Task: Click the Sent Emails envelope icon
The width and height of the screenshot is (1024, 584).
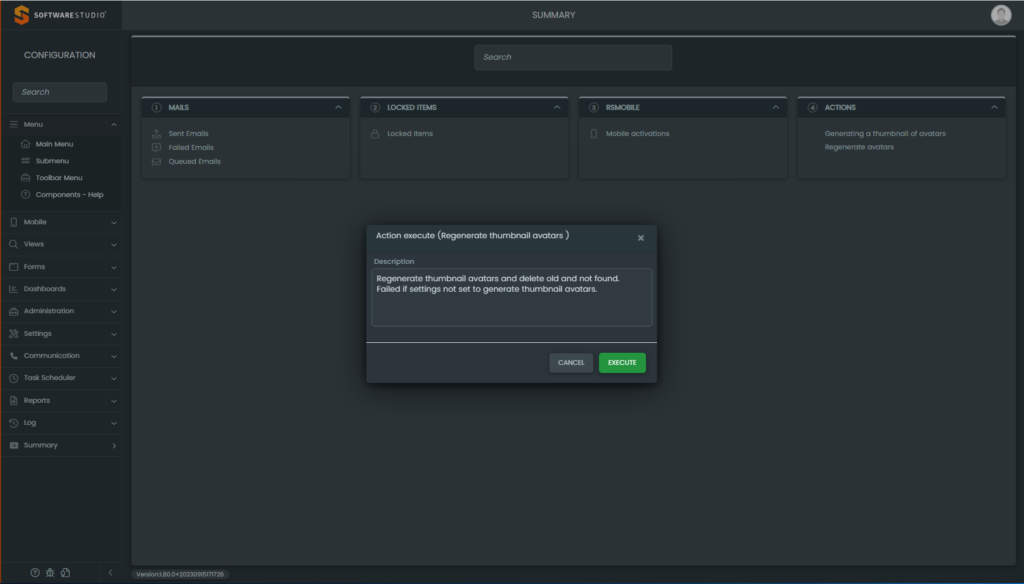Action: (156, 133)
